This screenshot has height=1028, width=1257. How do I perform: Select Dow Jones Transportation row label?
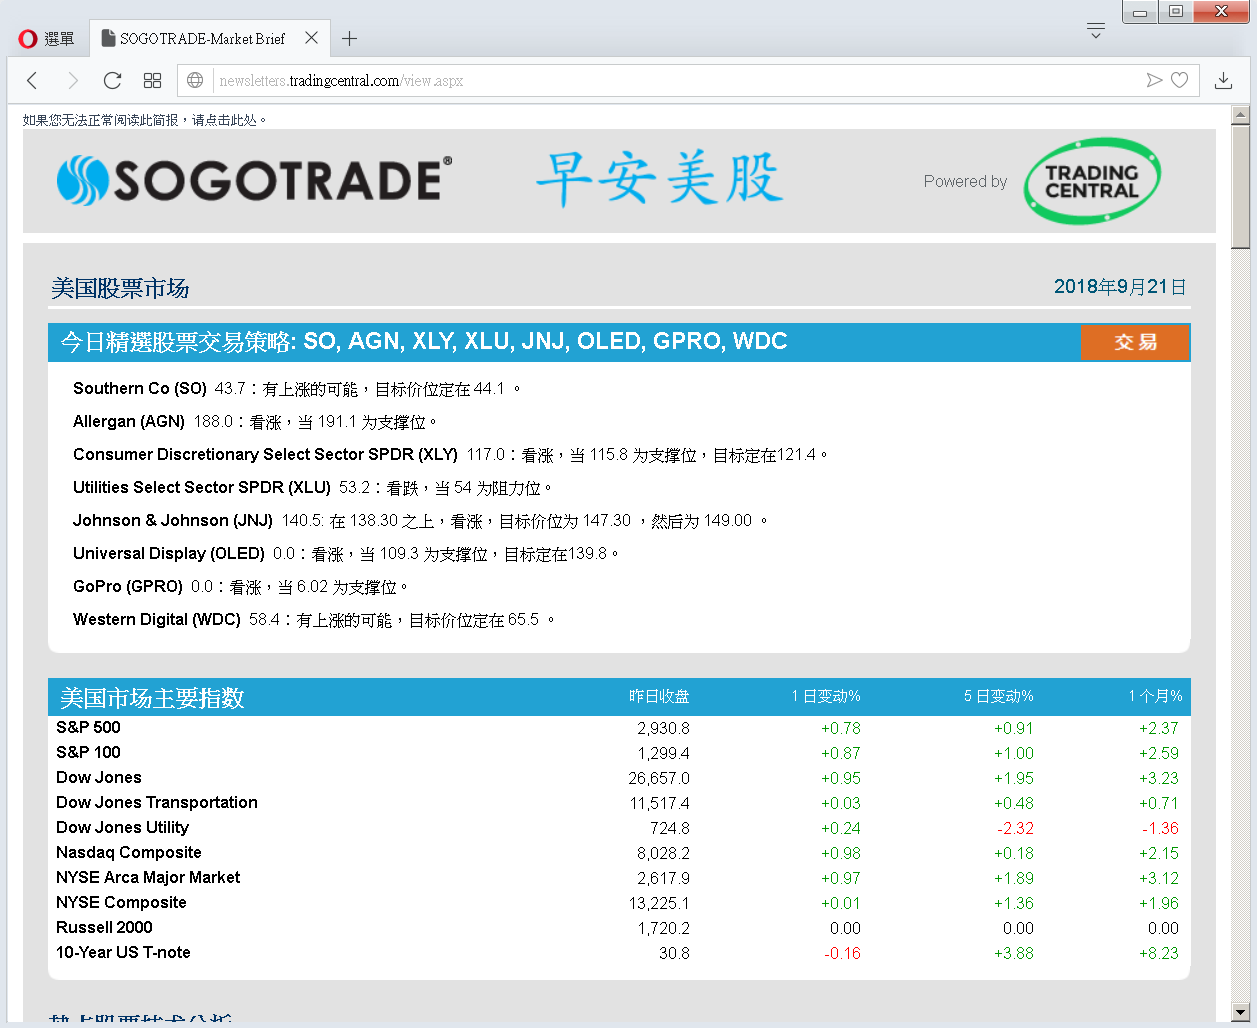[157, 802]
